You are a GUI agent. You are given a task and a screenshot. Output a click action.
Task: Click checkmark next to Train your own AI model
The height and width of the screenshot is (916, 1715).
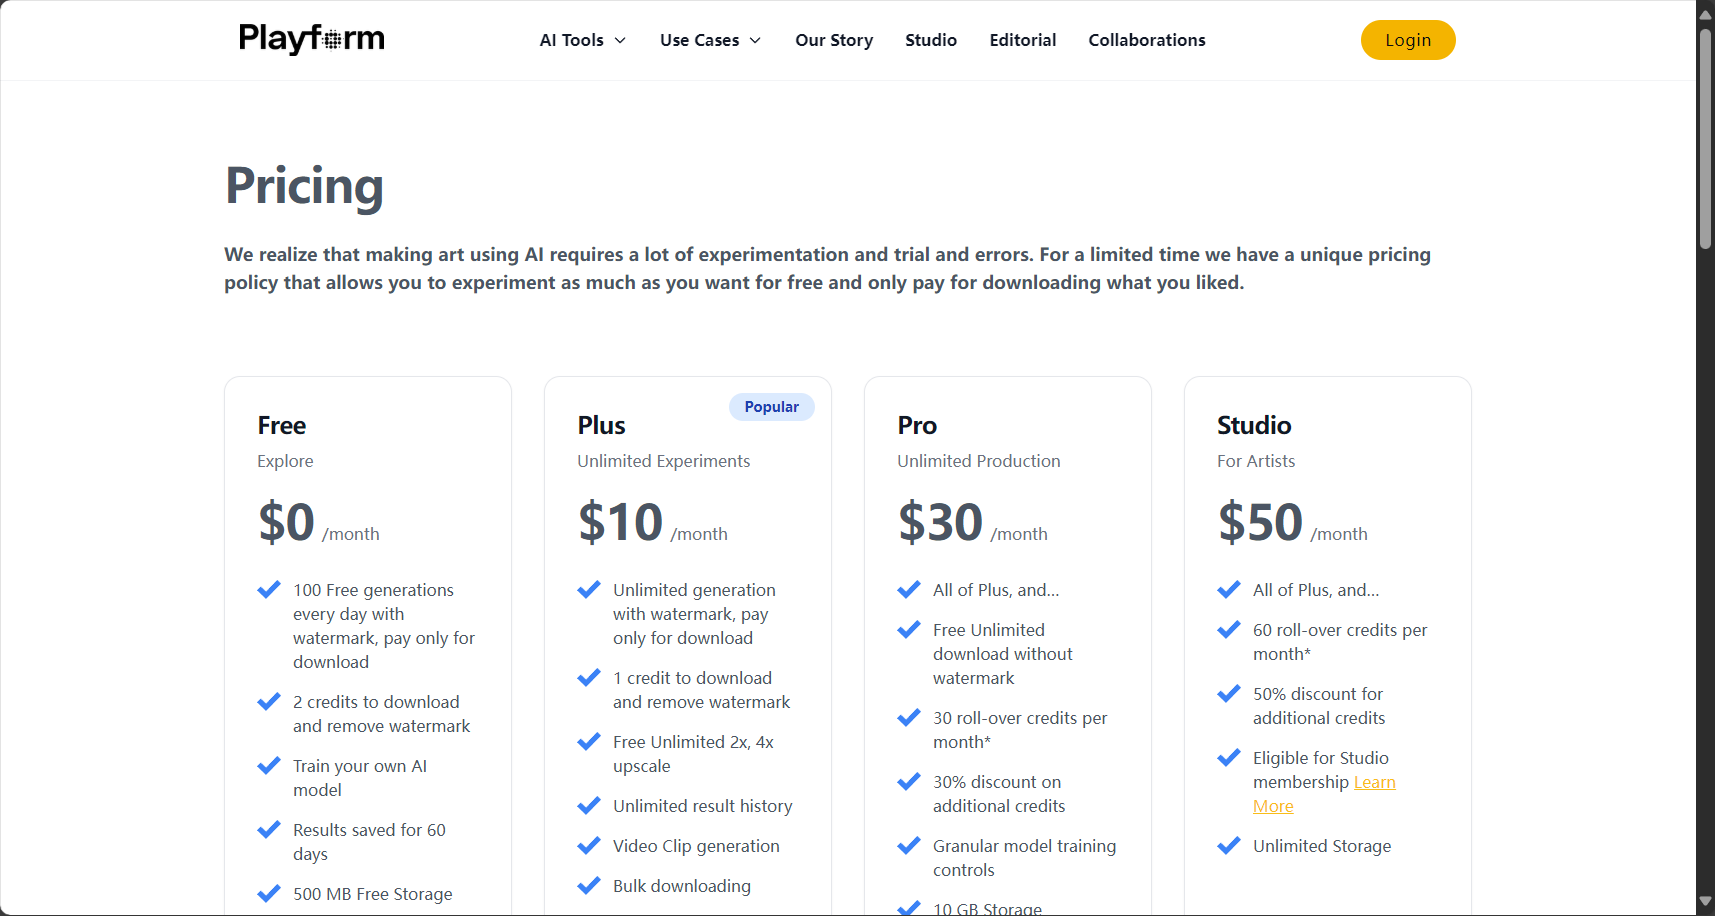(x=269, y=766)
